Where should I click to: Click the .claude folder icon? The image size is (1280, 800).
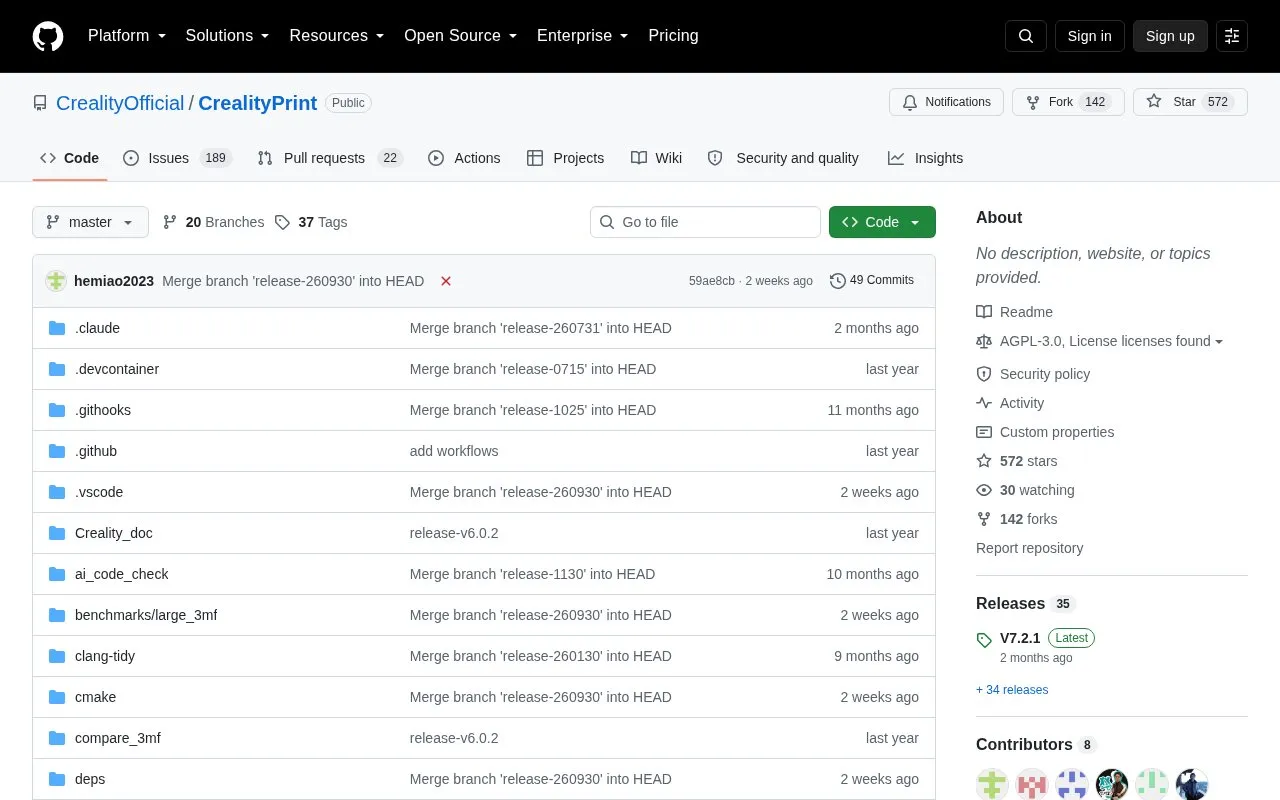point(57,328)
